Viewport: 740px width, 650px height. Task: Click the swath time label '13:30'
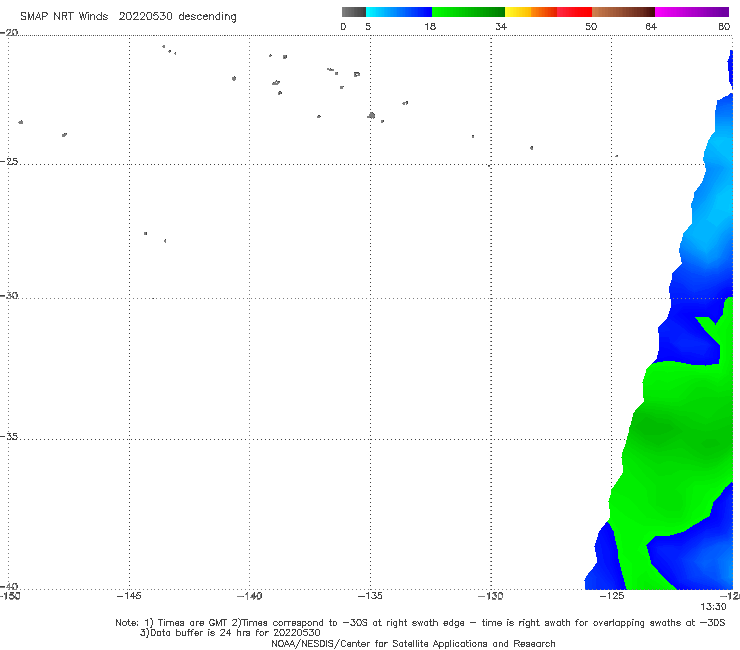pos(713,607)
